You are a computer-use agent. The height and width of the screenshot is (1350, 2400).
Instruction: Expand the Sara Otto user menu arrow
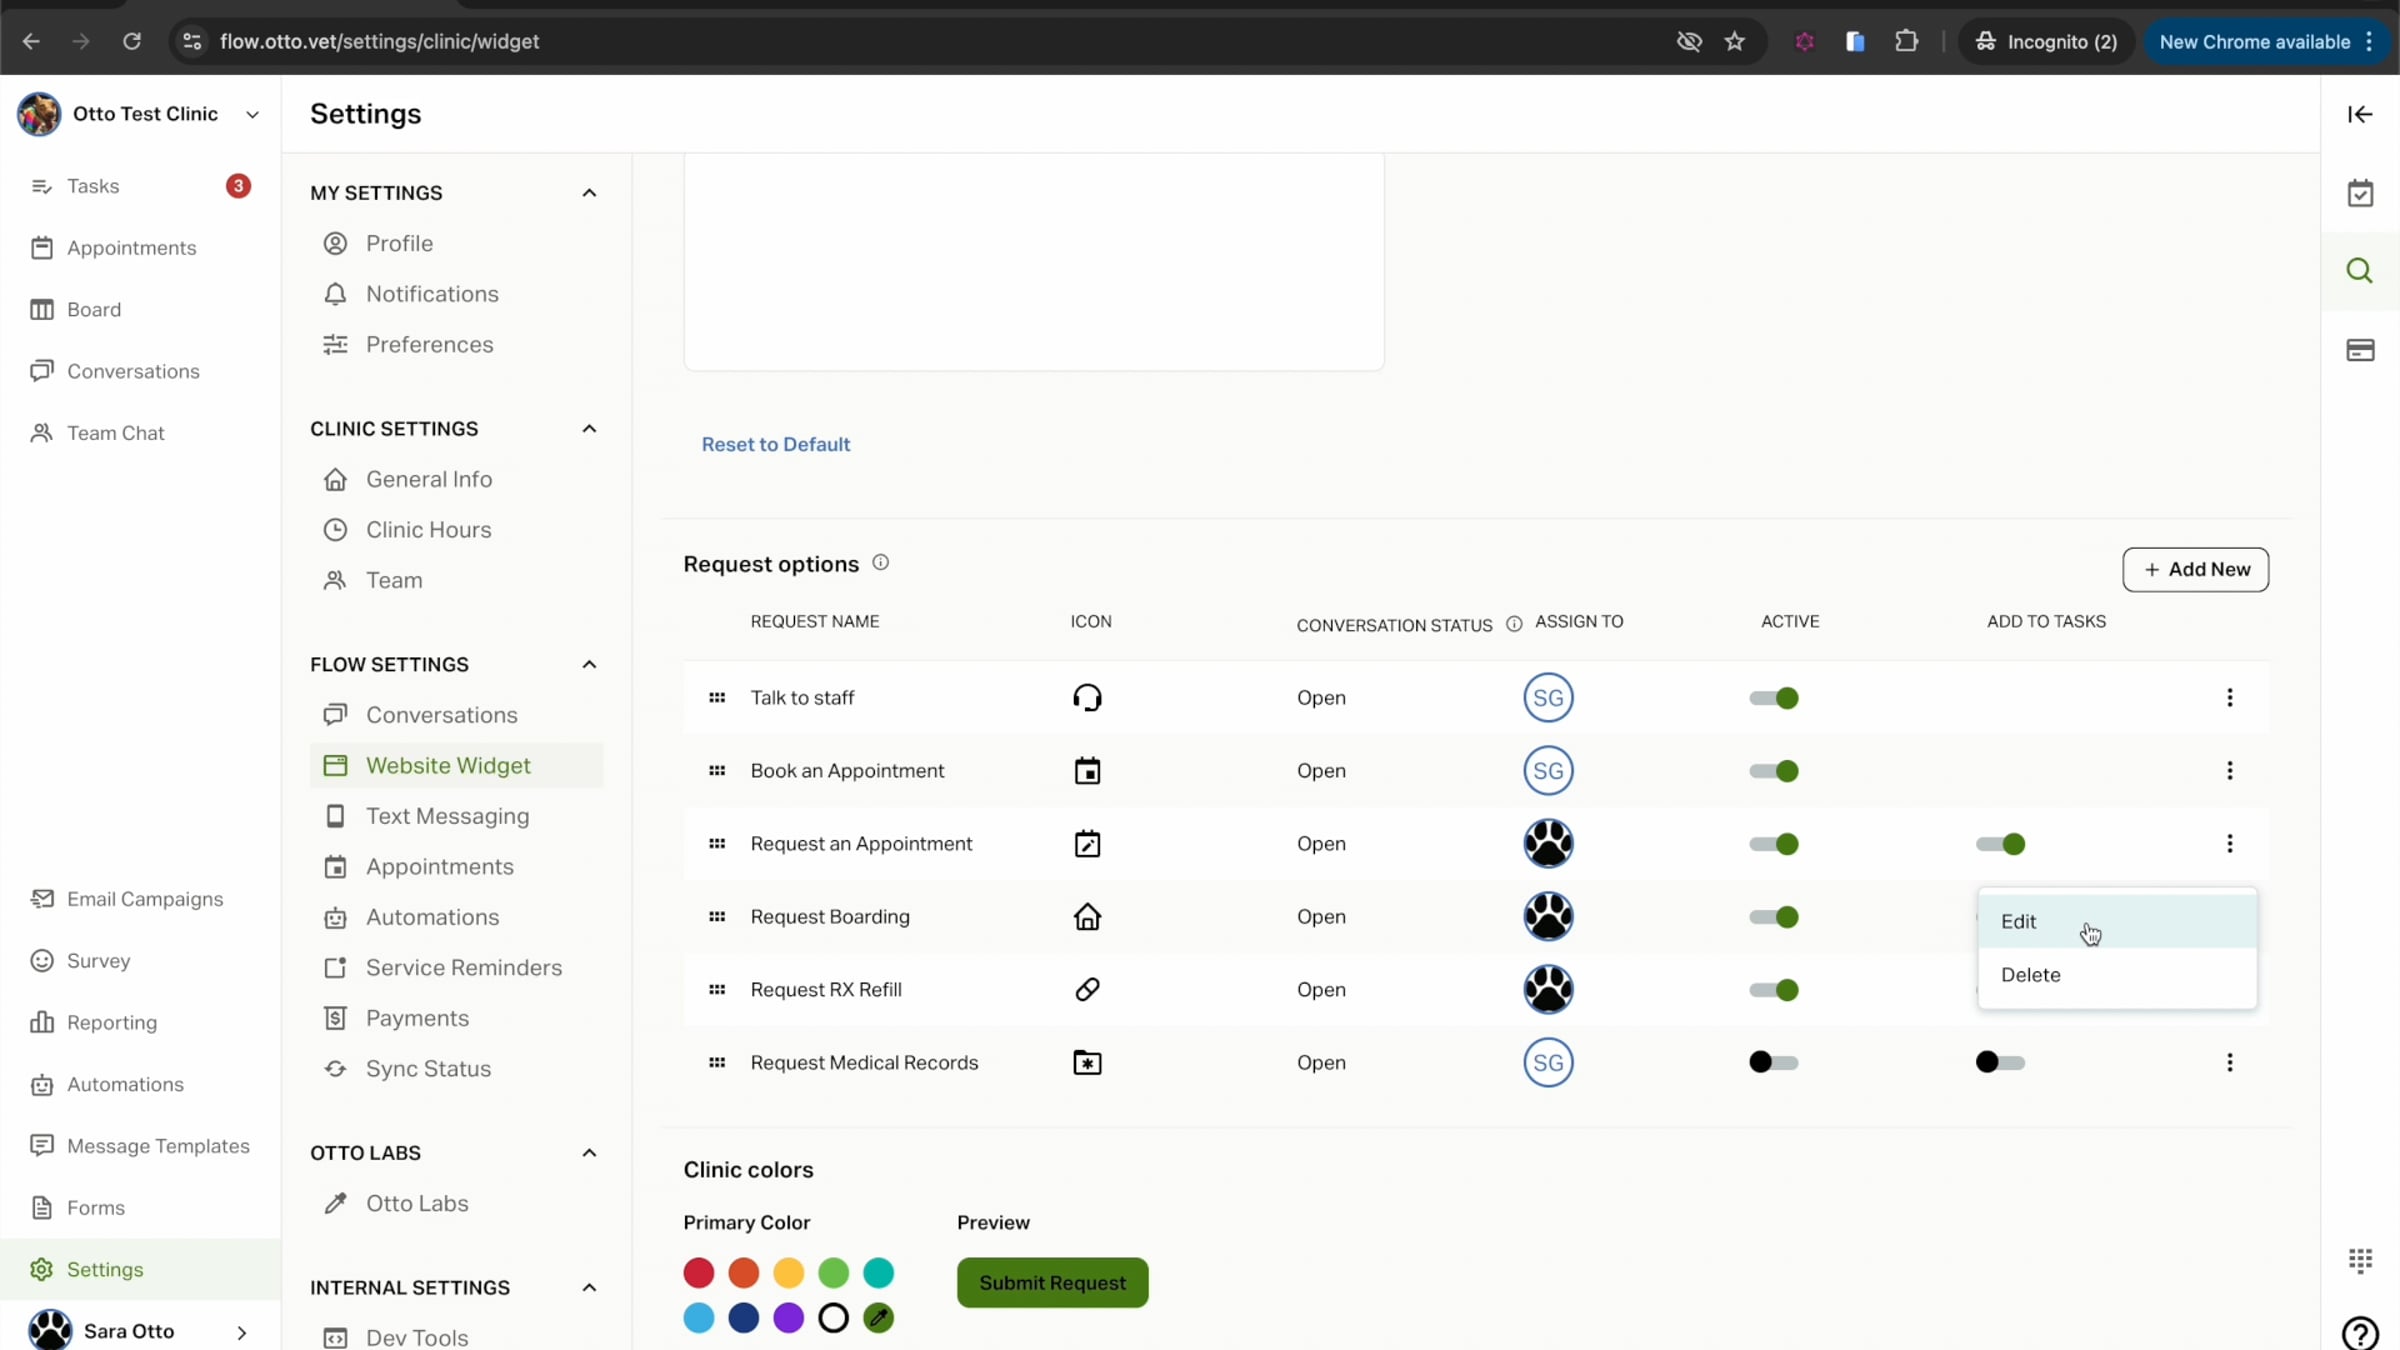tap(242, 1332)
